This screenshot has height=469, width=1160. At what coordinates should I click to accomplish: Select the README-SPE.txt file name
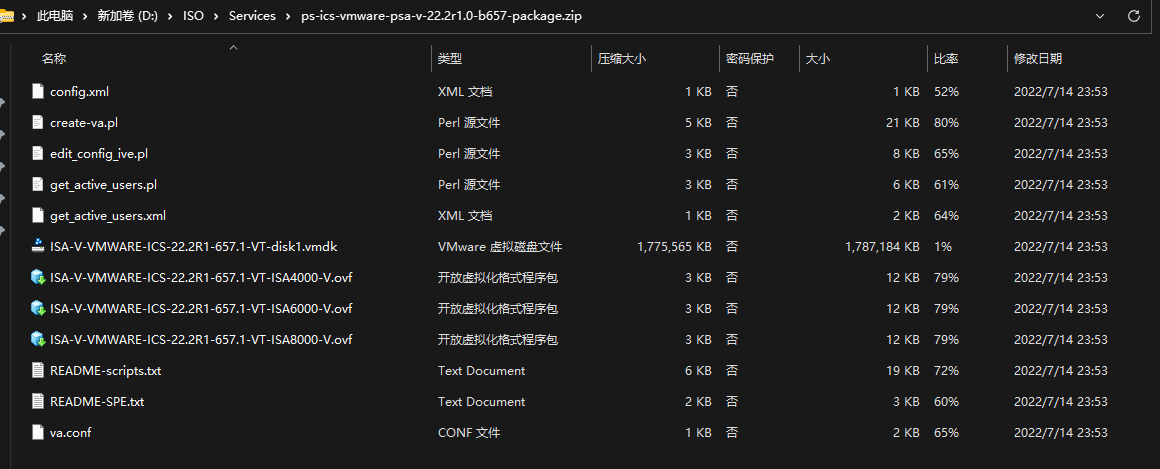(97, 402)
